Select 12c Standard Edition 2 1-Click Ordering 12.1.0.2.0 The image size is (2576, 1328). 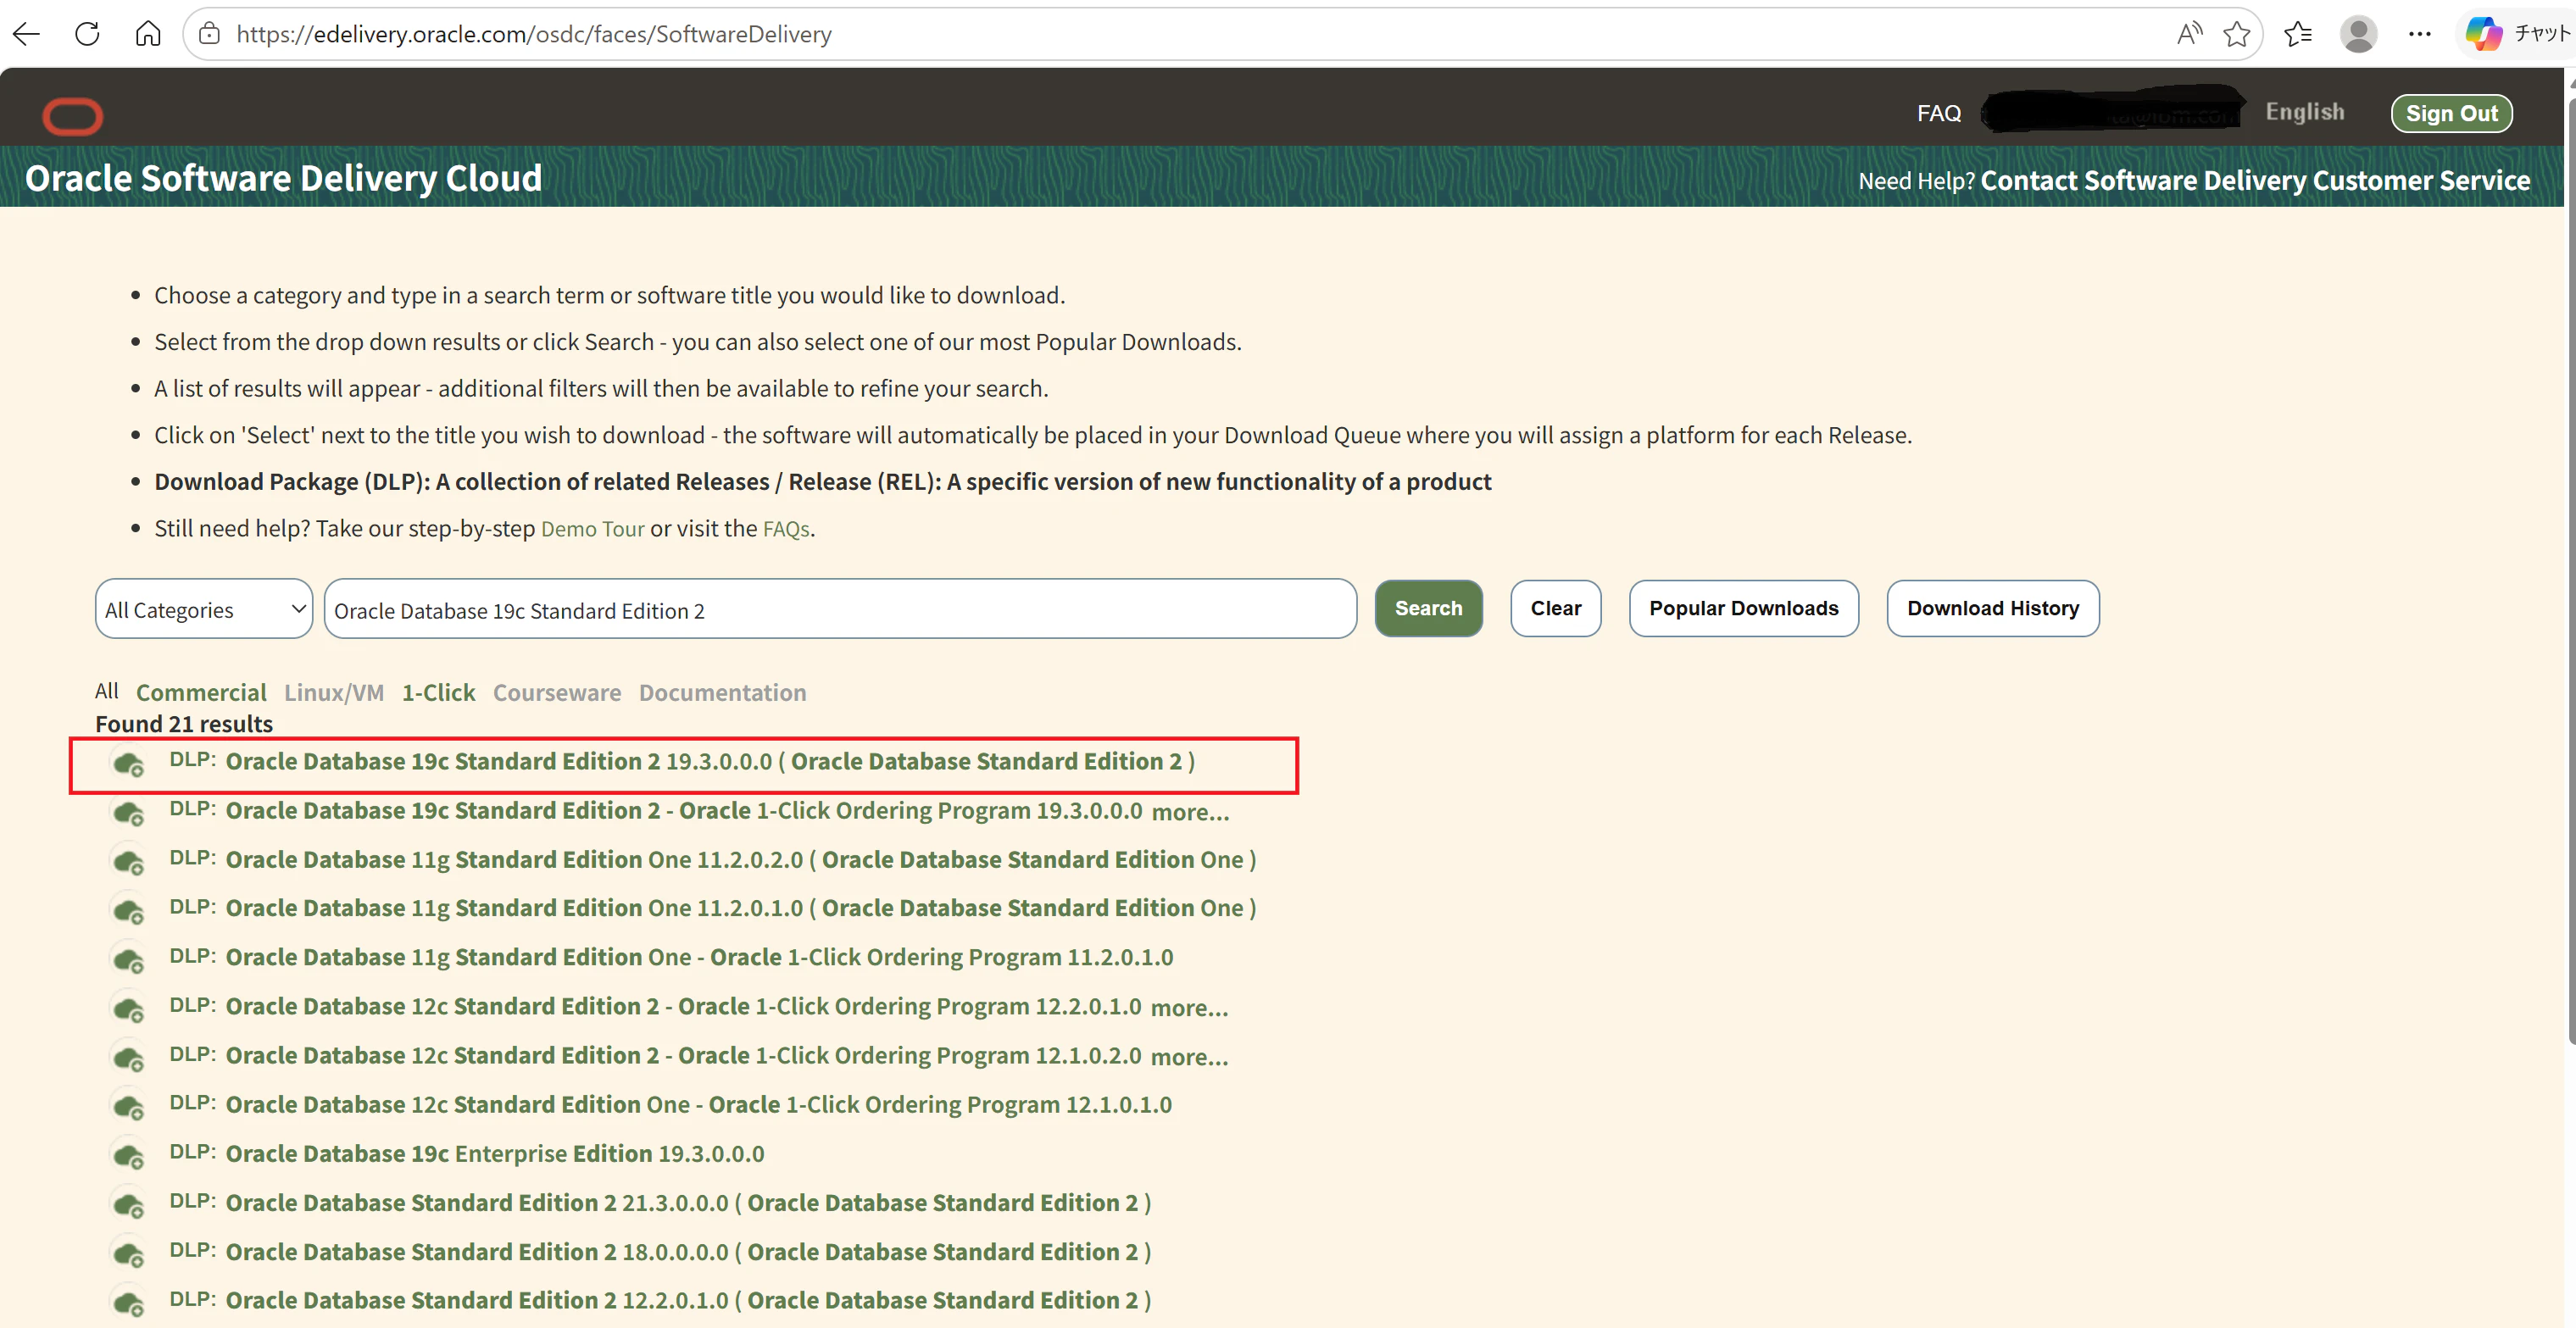[x=683, y=1055]
